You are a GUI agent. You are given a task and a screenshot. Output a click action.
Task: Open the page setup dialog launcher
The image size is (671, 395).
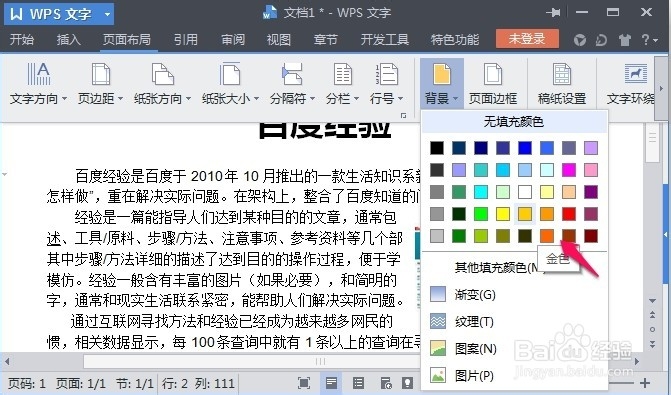pos(403,116)
